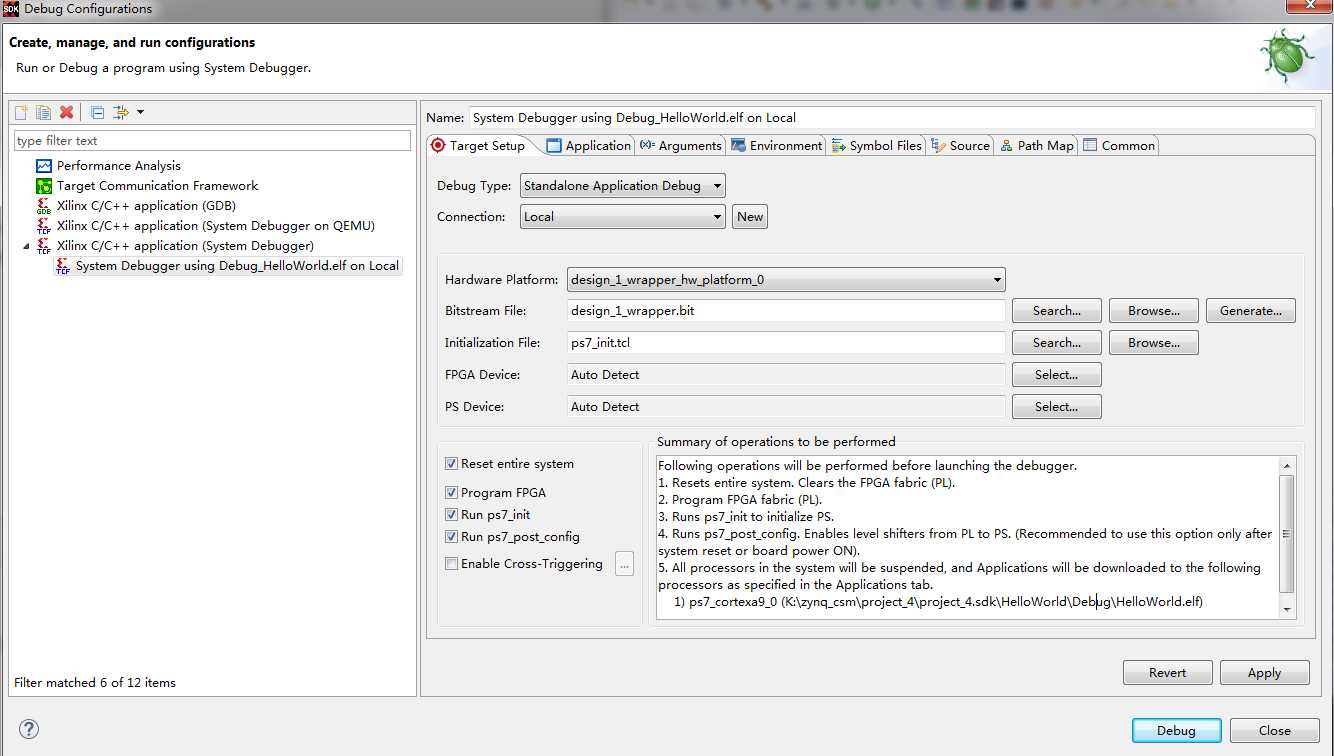Click the Common tab icon
The width and height of the screenshot is (1334, 756).
coord(1090,146)
